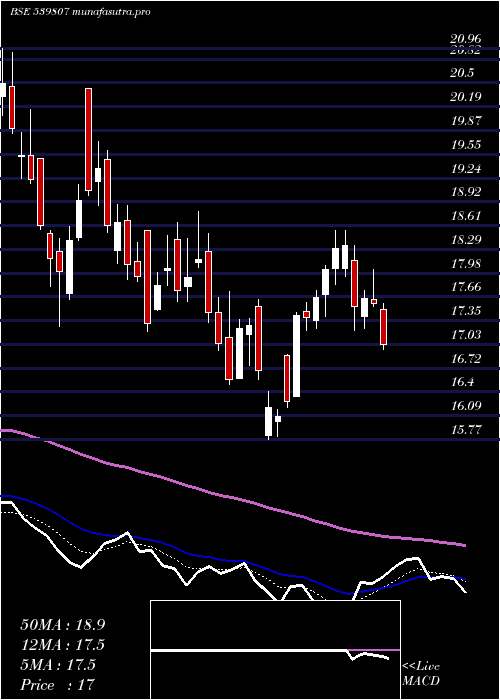Click the long white candle rising to 17.4
Image resolution: width=500 pixels, height=700 pixels.
(x=296, y=355)
